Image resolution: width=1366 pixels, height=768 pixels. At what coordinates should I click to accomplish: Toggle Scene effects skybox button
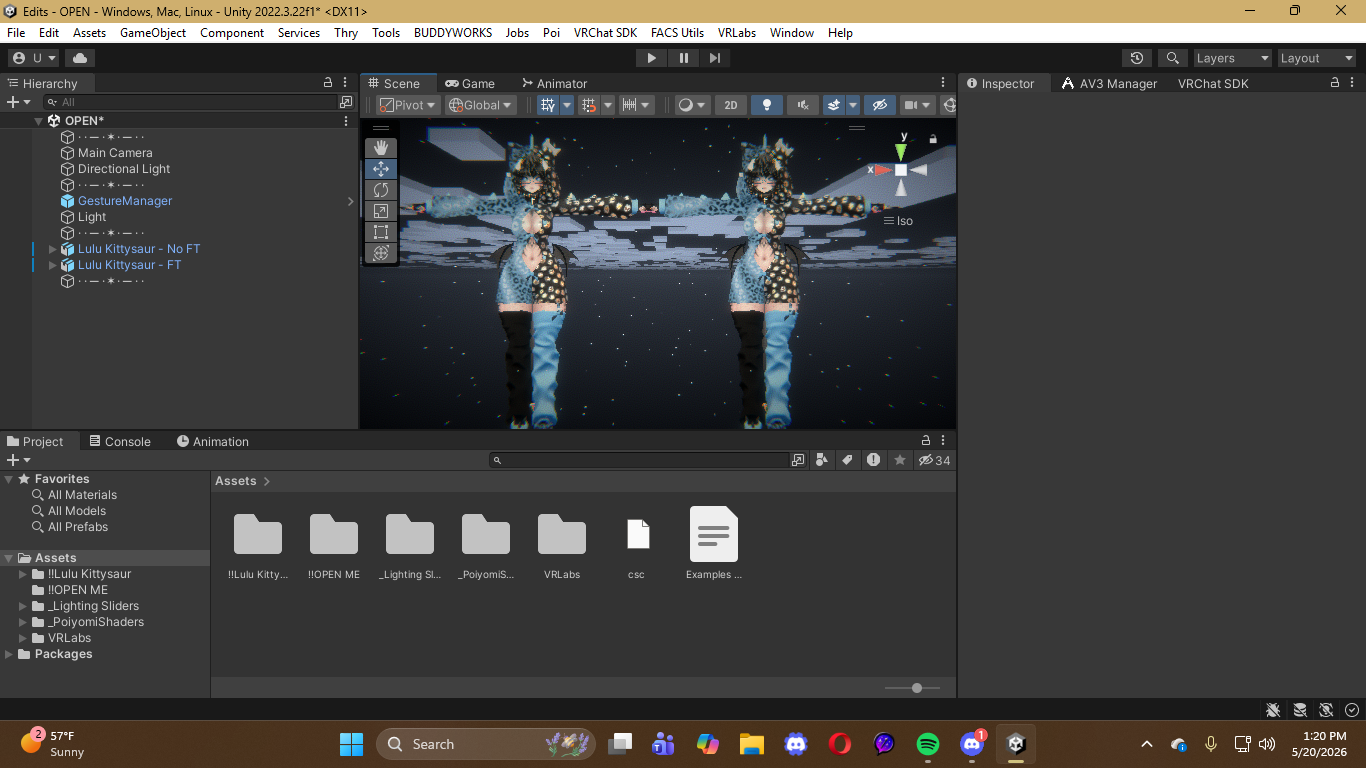(x=834, y=105)
